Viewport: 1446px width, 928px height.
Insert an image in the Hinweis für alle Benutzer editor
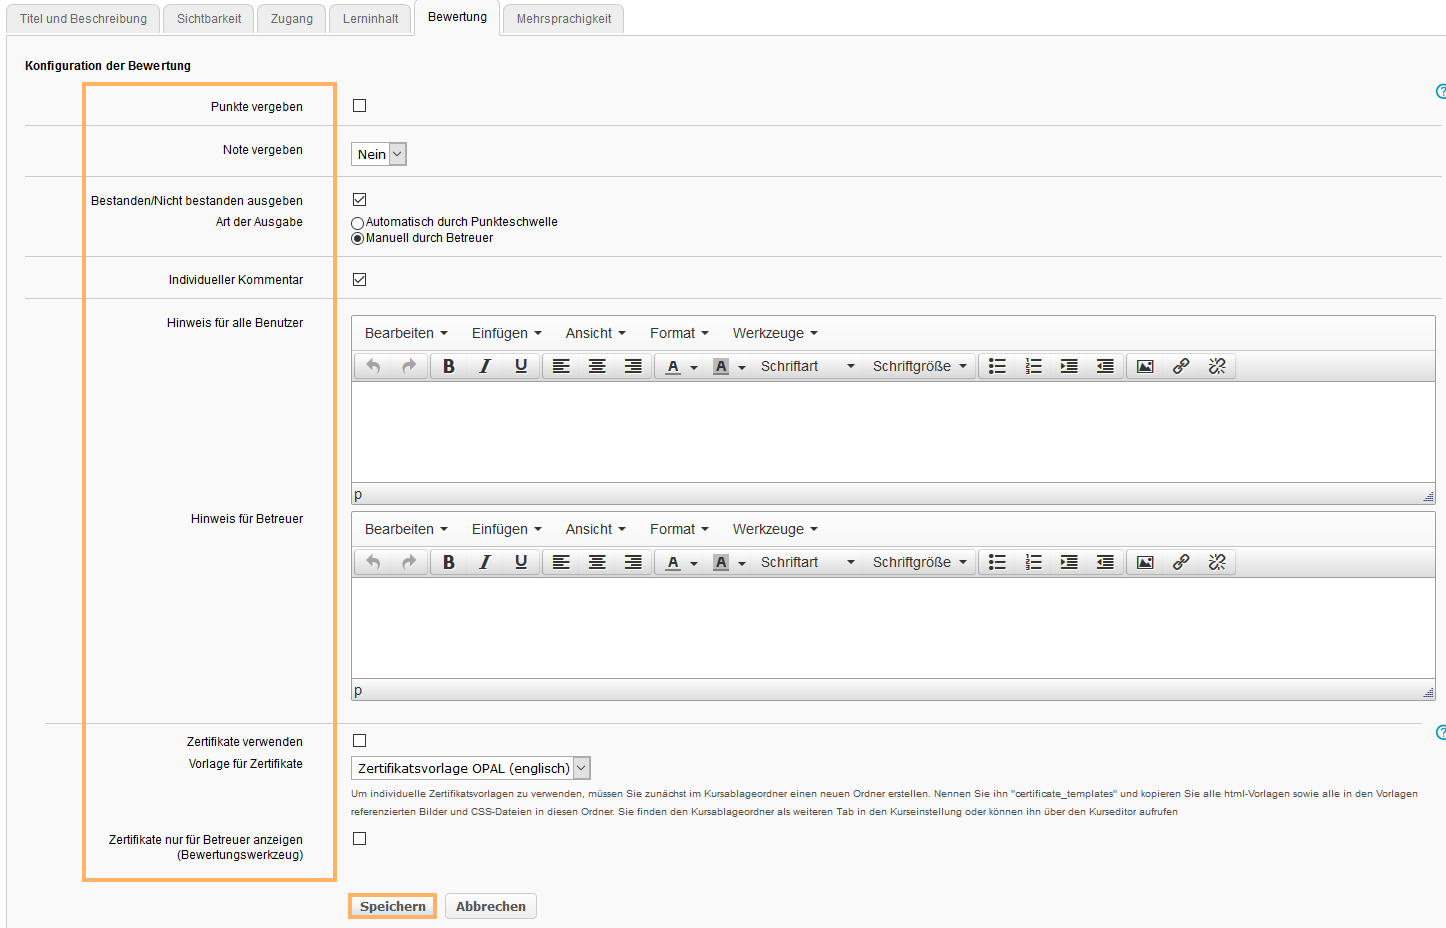click(x=1145, y=366)
